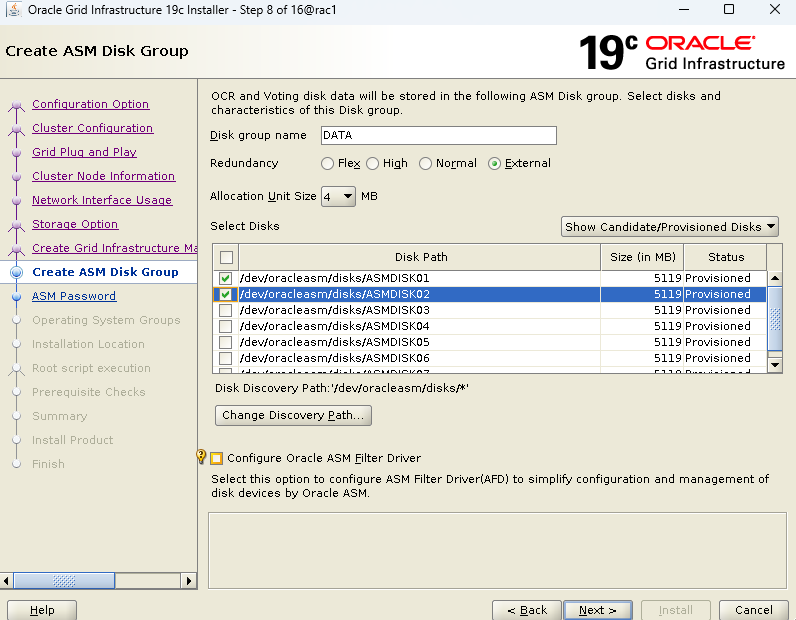Toggle the select-all disks header checkbox
This screenshot has width=796, height=620.
pos(226,257)
